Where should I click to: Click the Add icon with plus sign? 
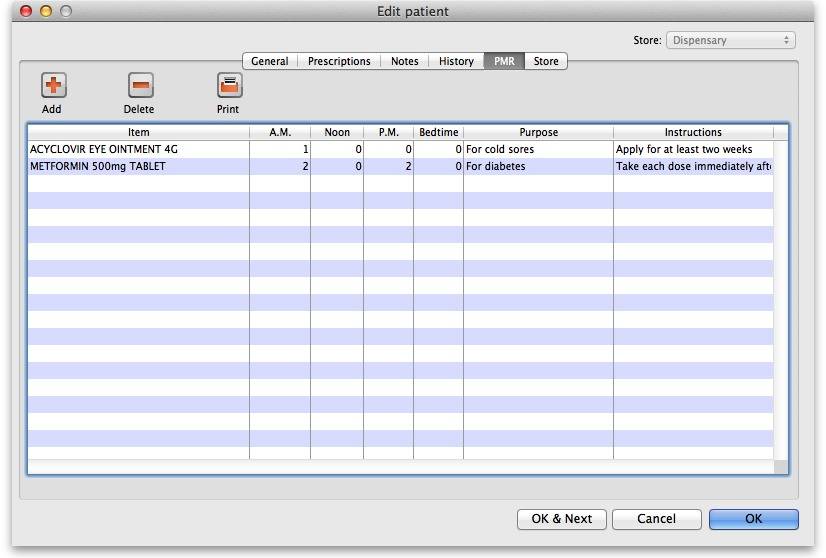(53, 86)
